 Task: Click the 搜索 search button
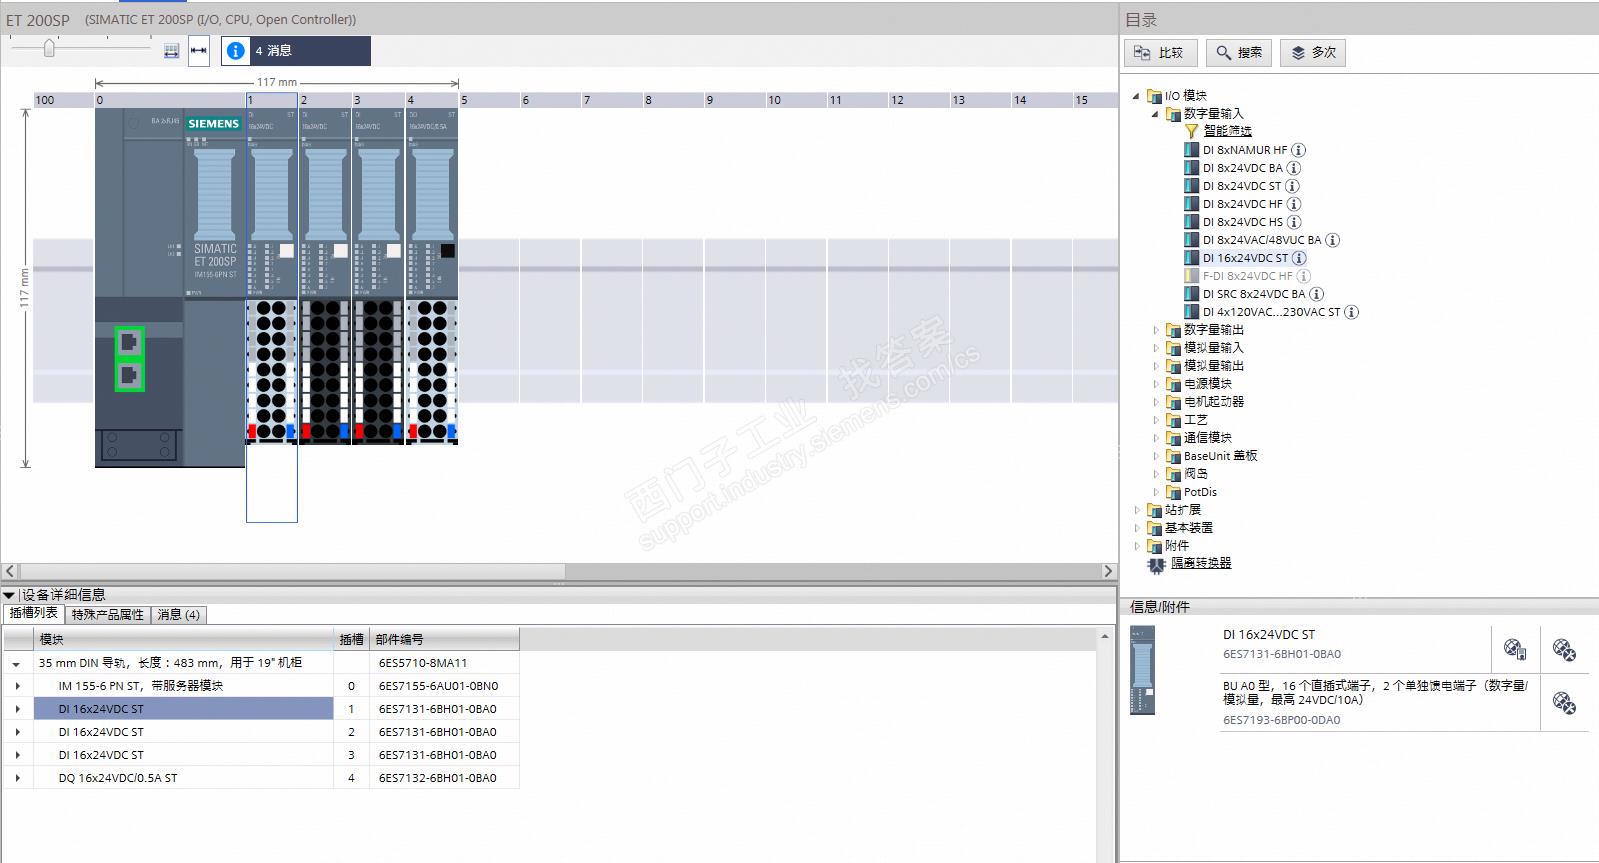[1238, 53]
